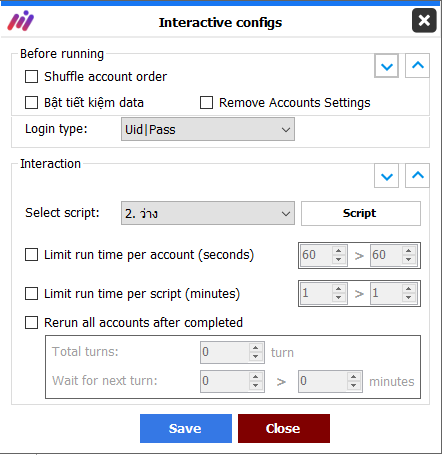This screenshot has width=442, height=455.
Task: Enable Shuffle account order checkbox
Action: click(32, 76)
